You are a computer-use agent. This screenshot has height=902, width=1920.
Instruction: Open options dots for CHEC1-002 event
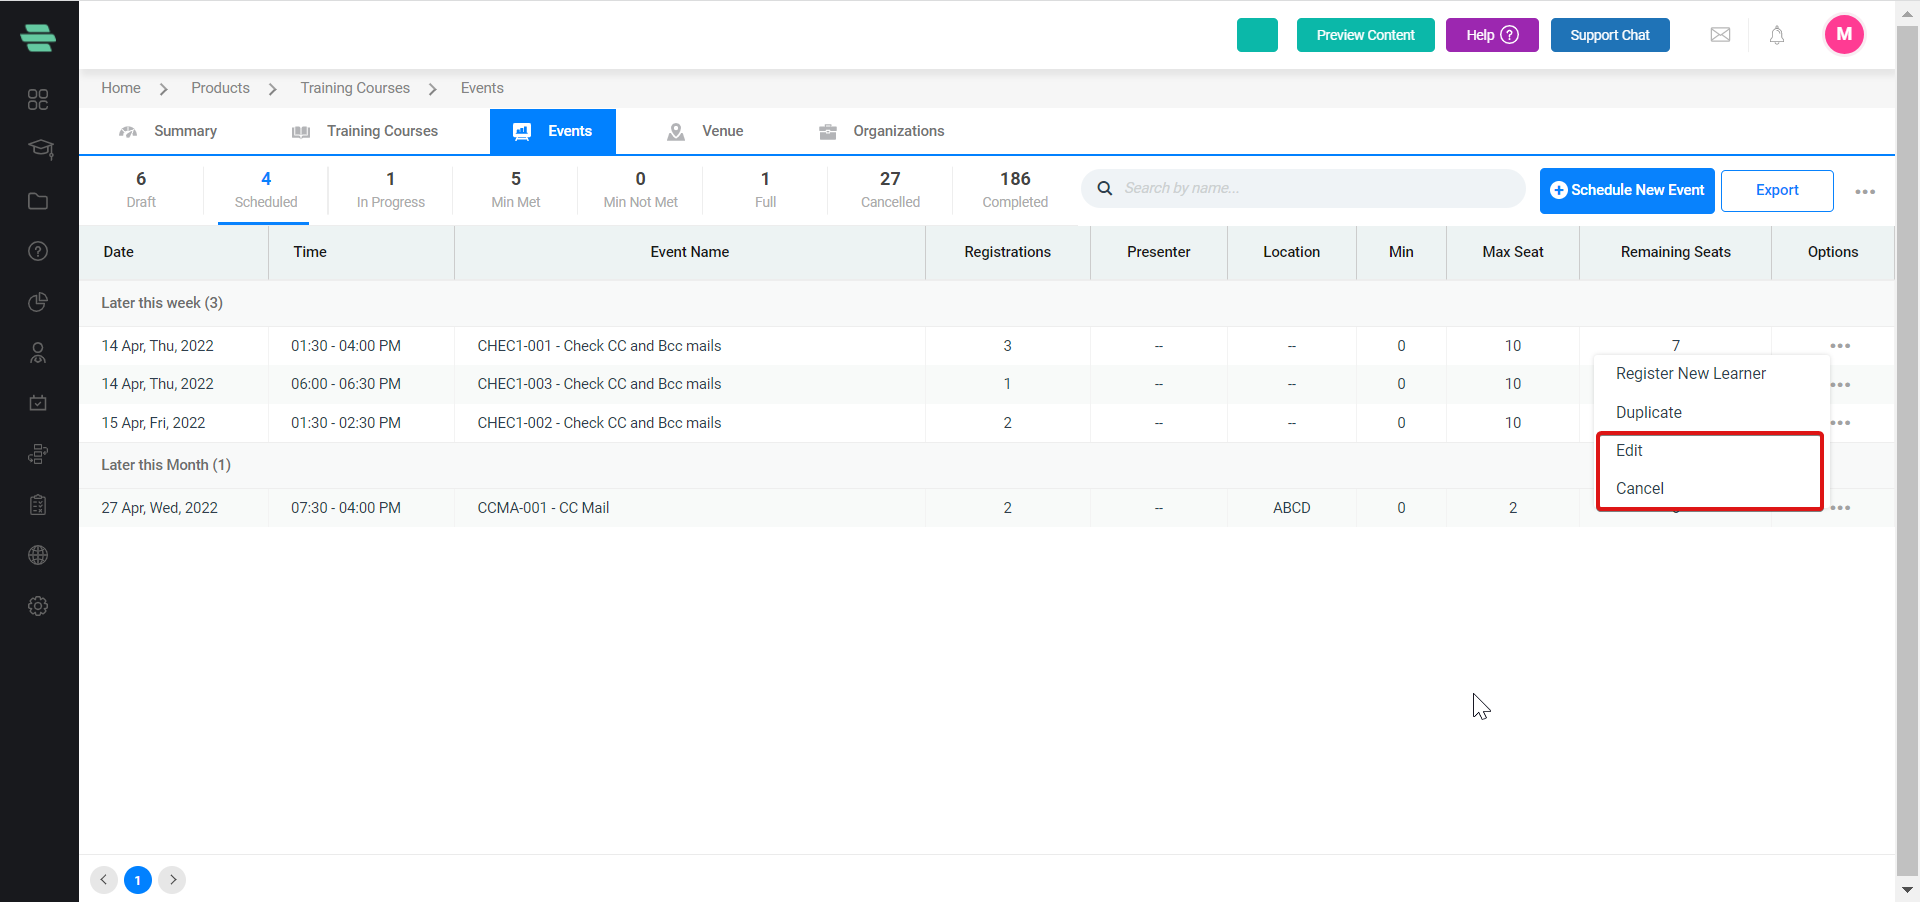(1841, 423)
